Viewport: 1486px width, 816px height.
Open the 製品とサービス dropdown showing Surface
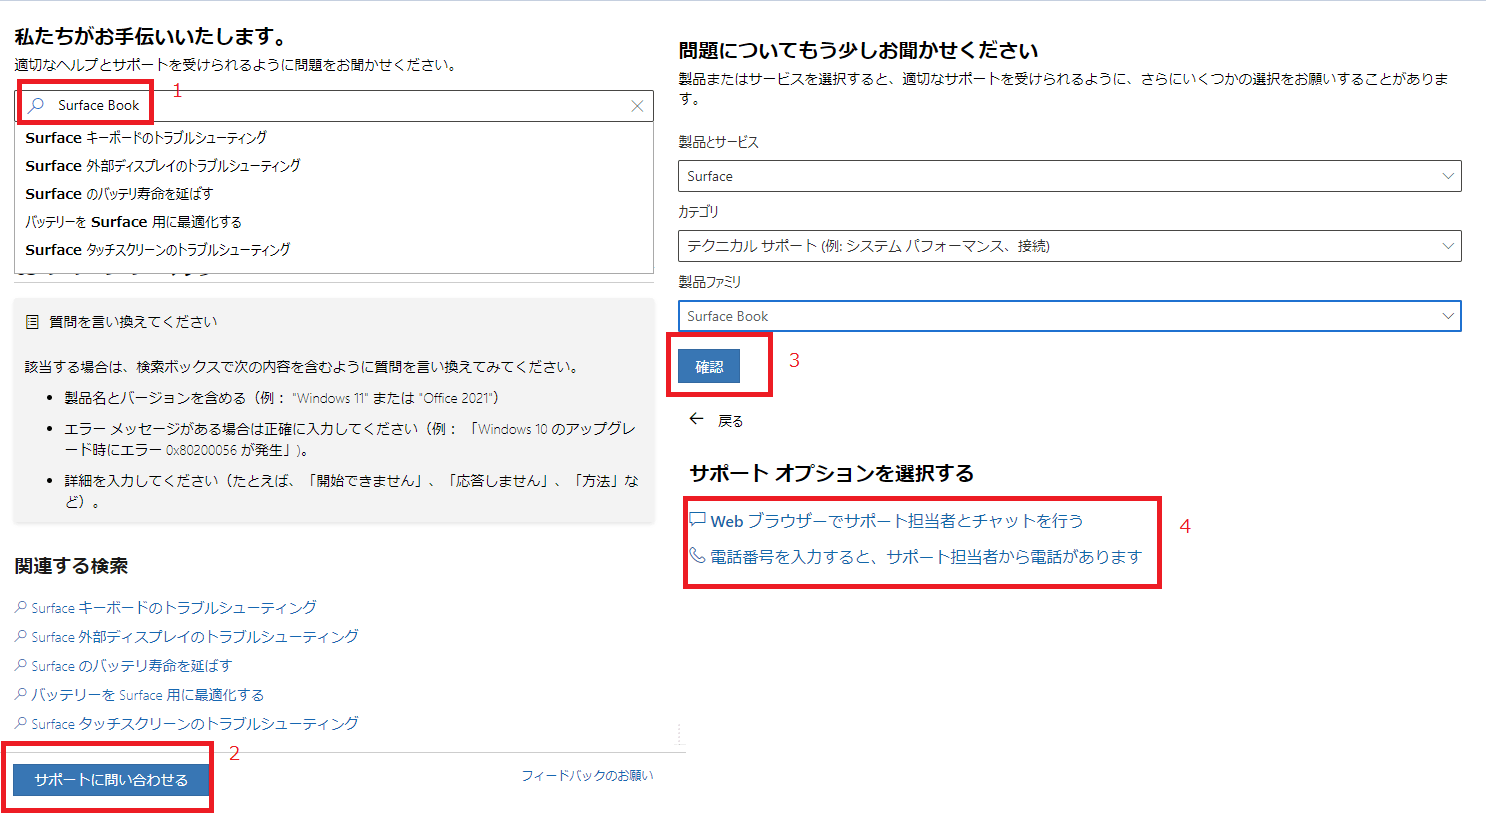tap(1070, 176)
